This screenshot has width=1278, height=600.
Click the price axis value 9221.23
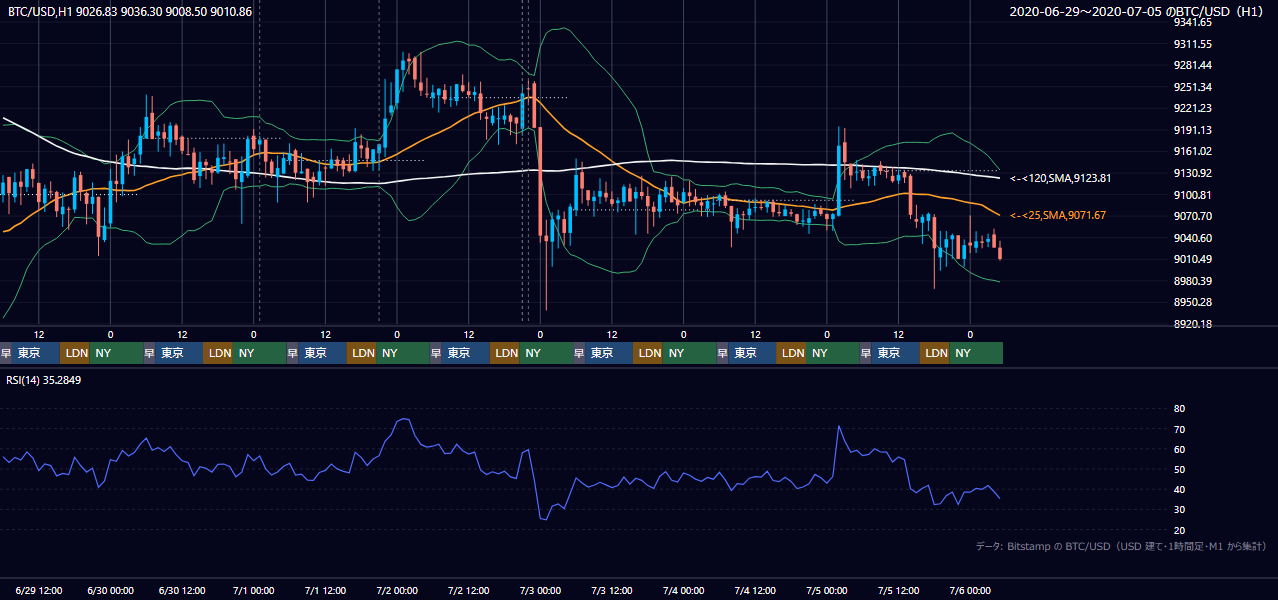1192,108
